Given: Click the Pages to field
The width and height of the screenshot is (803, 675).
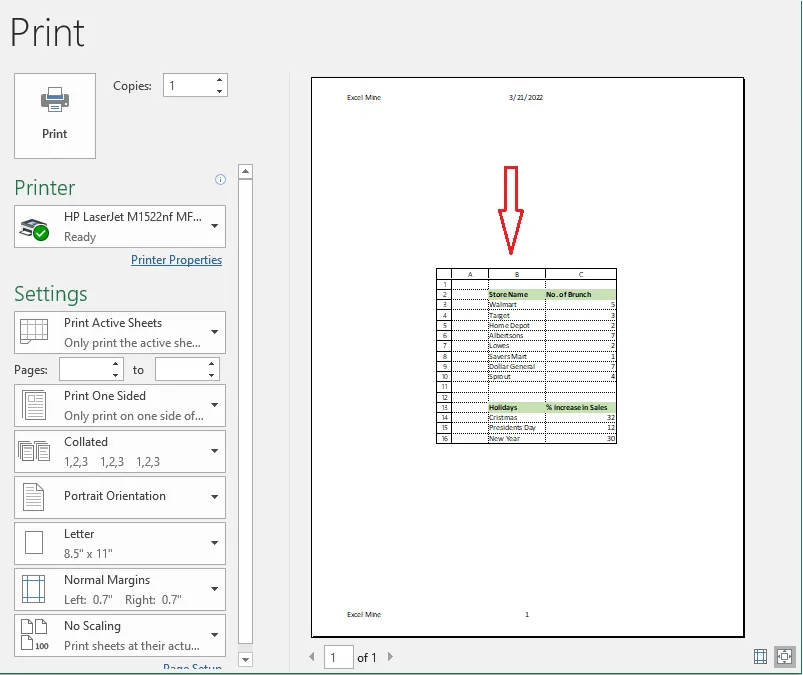Looking at the screenshot, I should click(x=181, y=369).
